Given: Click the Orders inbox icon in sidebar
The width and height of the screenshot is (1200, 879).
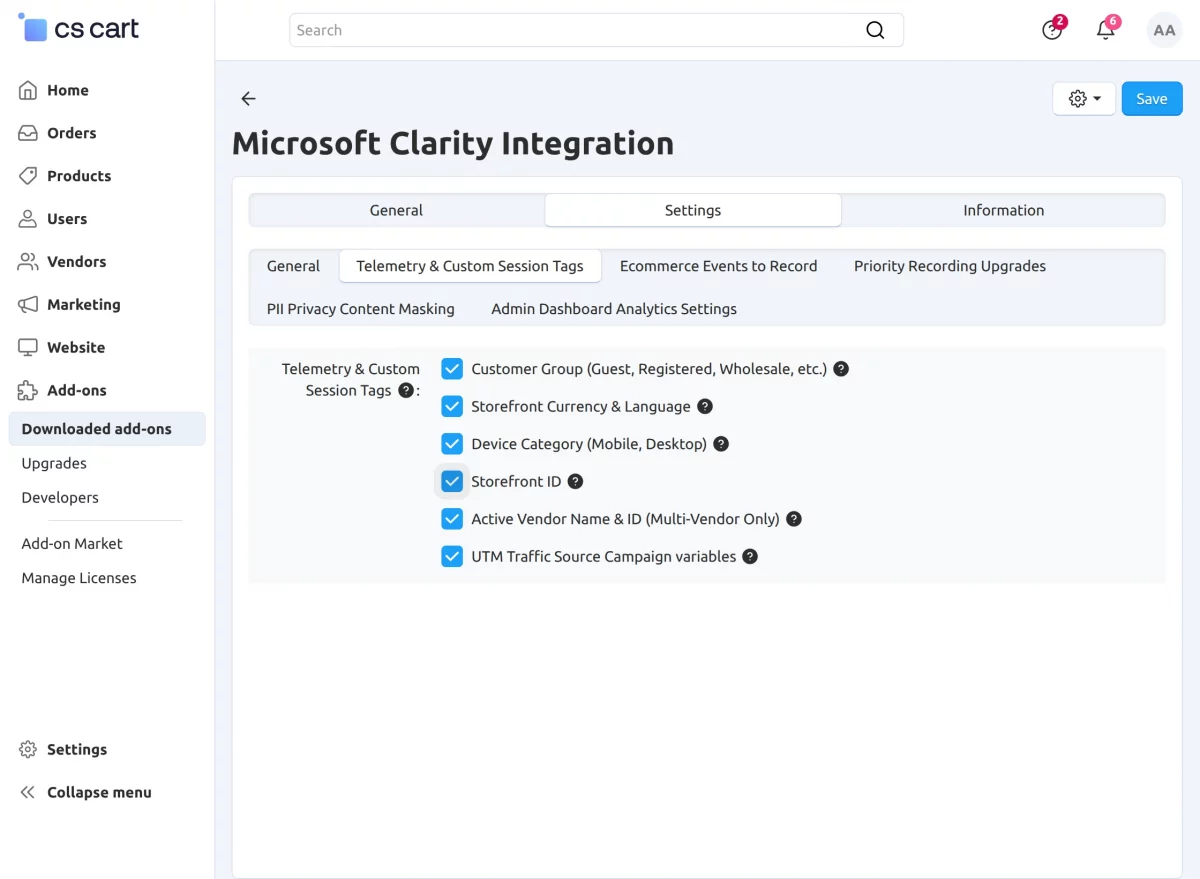Looking at the screenshot, I should (x=28, y=133).
